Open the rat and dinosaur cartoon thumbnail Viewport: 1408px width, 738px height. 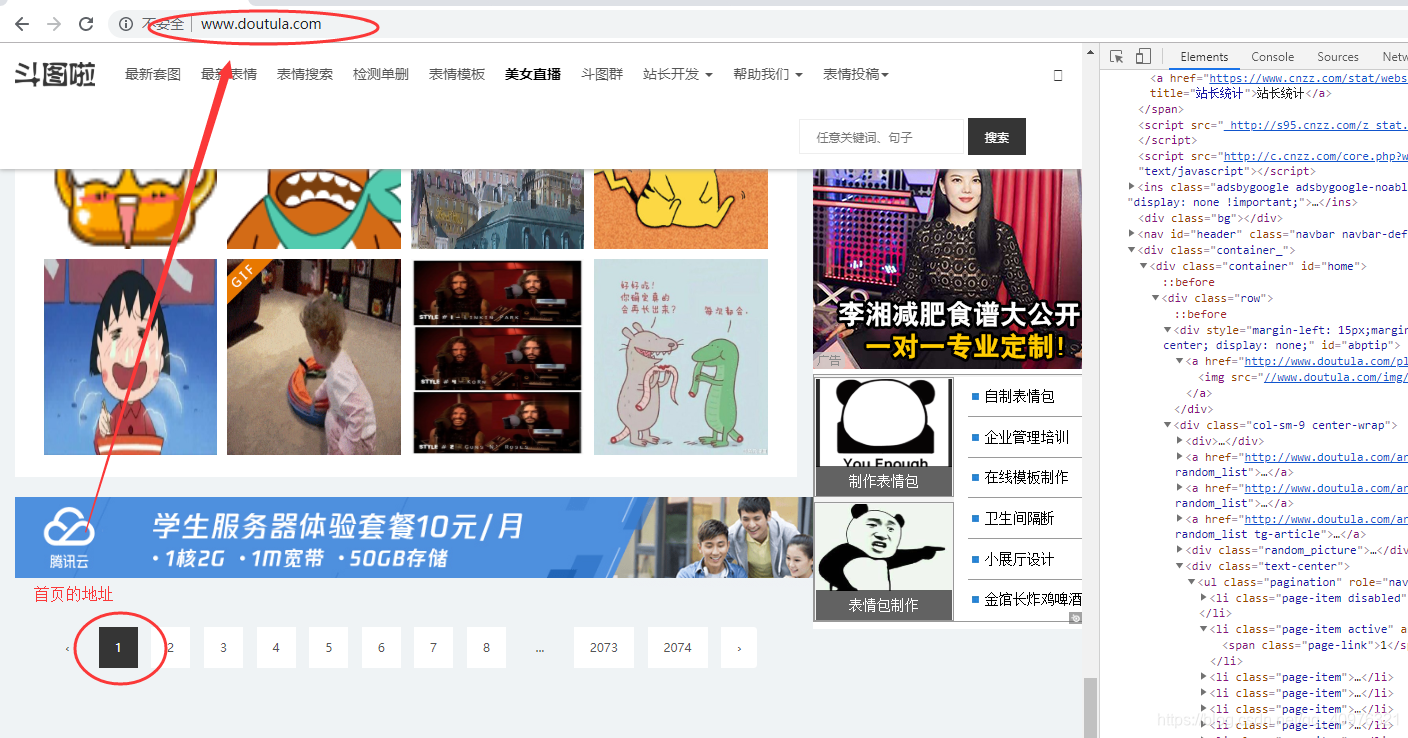(x=681, y=357)
